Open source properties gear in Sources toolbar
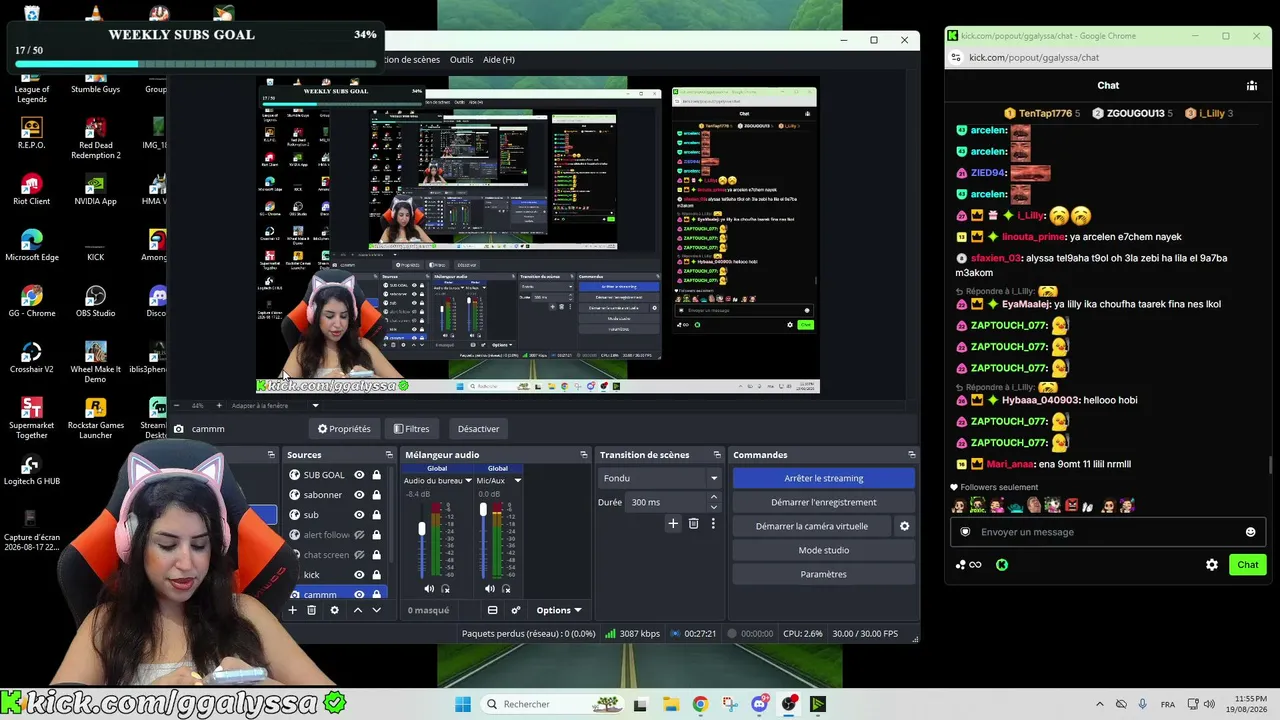 [x=334, y=610]
